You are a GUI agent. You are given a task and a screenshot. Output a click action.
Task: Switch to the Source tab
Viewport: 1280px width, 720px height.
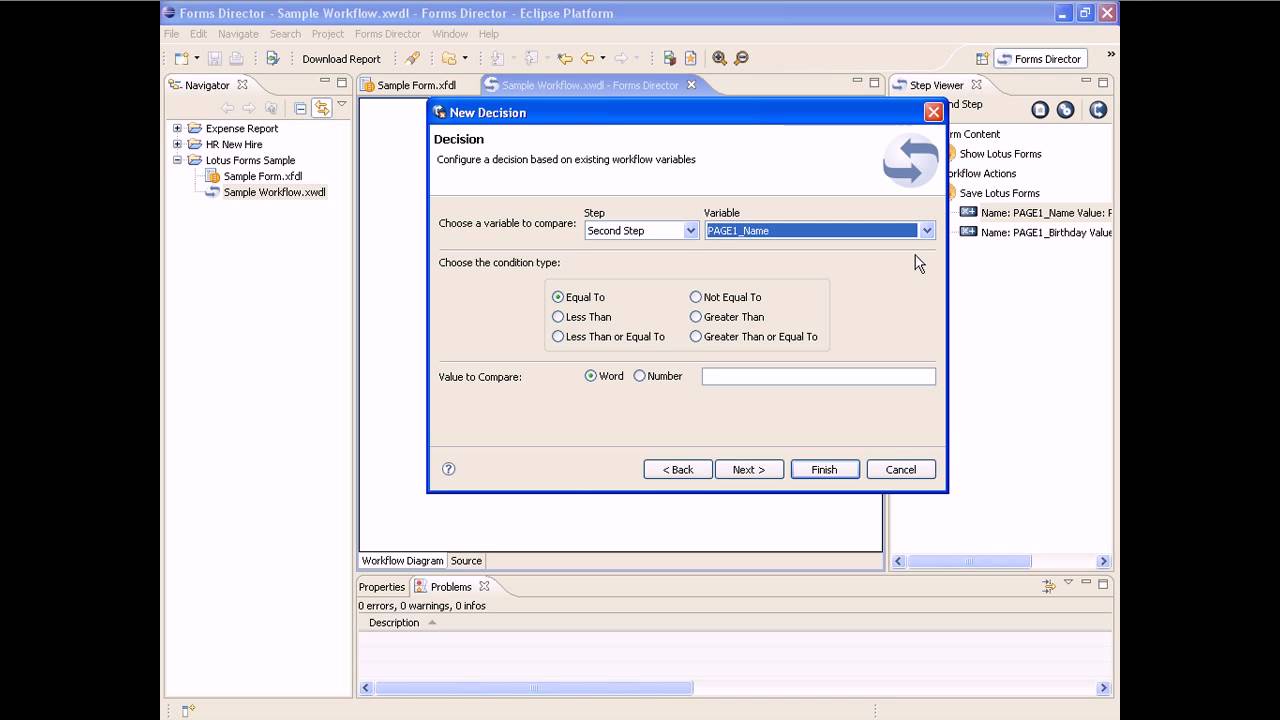click(466, 561)
